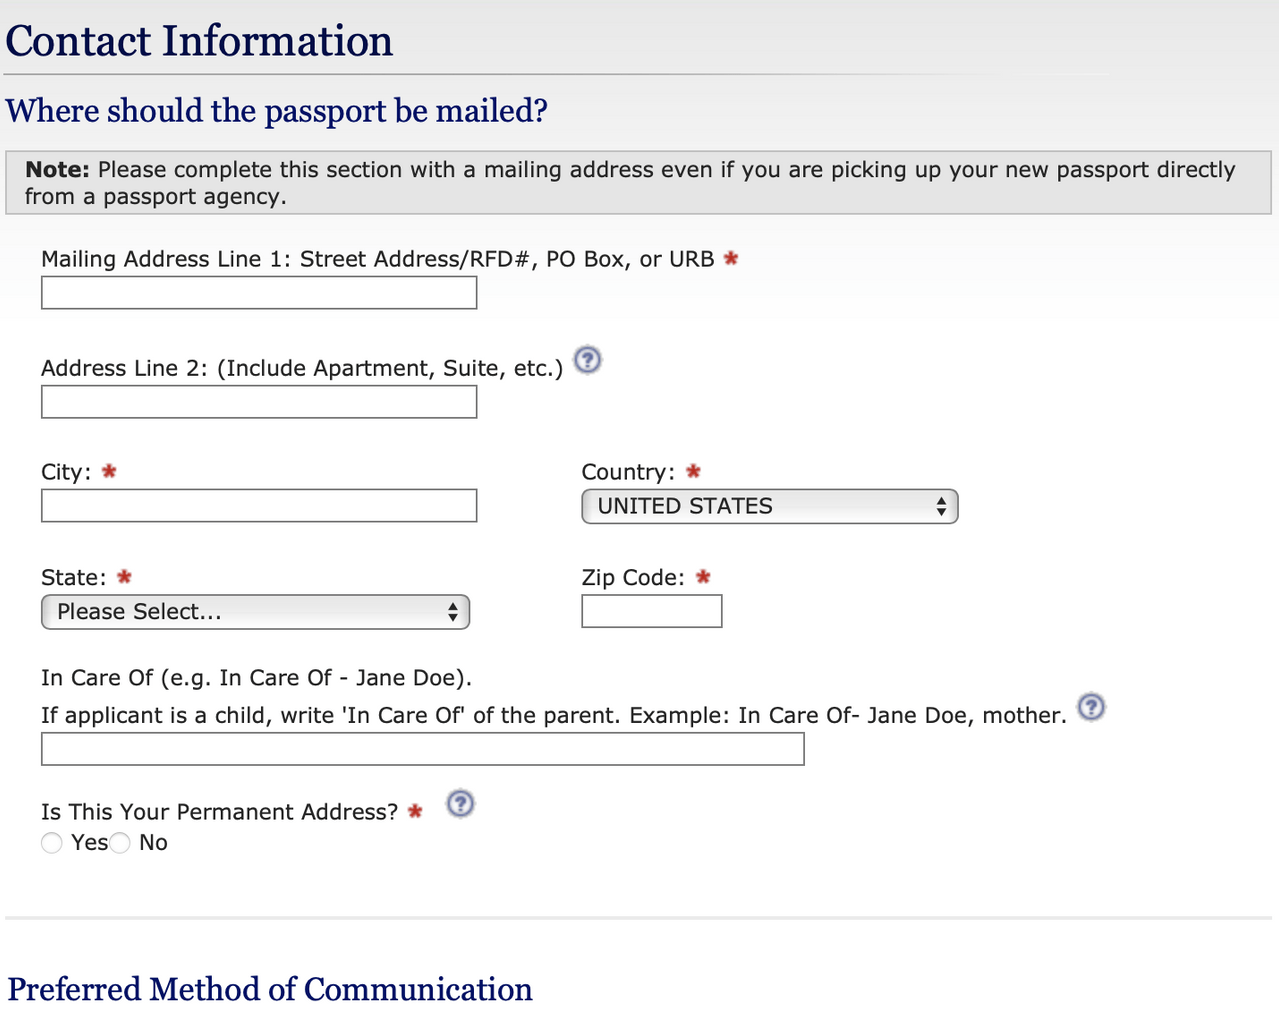This screenshot has width=1279, height=1020.
Task: Open help icon beside Address Line 2
Action: pyautogui.click(x=588, y=360)
